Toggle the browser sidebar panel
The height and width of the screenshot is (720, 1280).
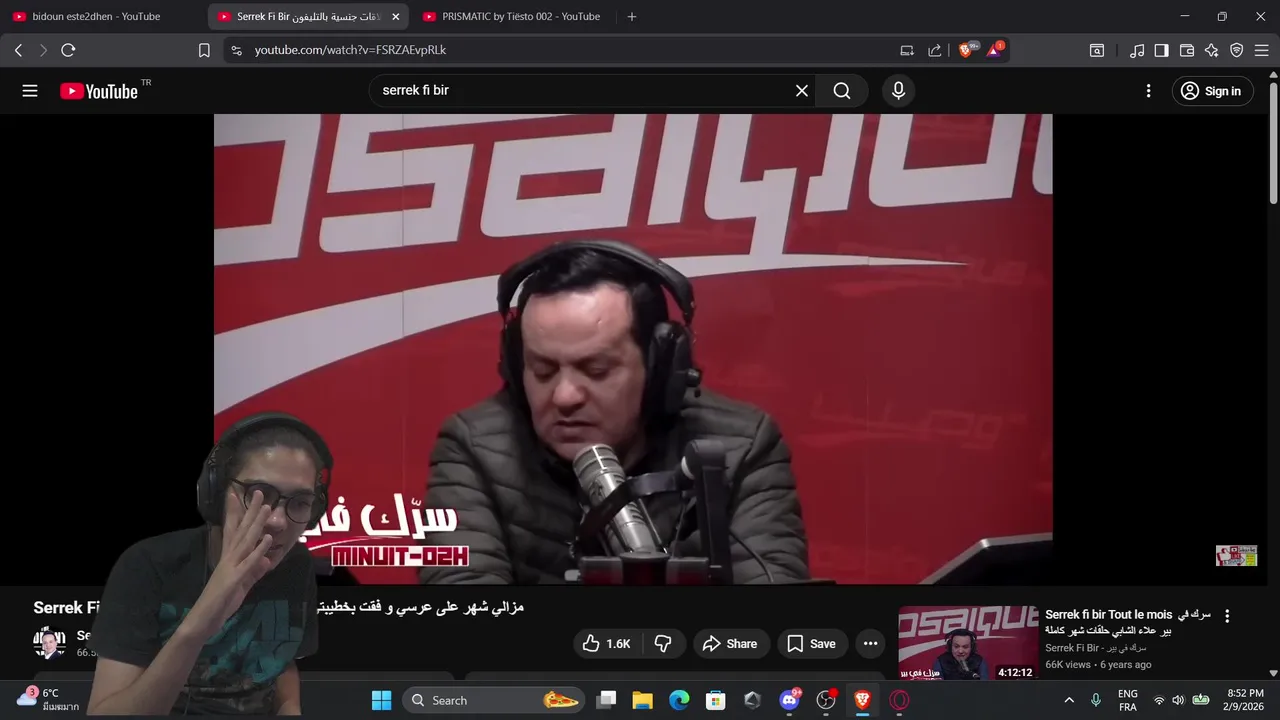(1161, 50)
